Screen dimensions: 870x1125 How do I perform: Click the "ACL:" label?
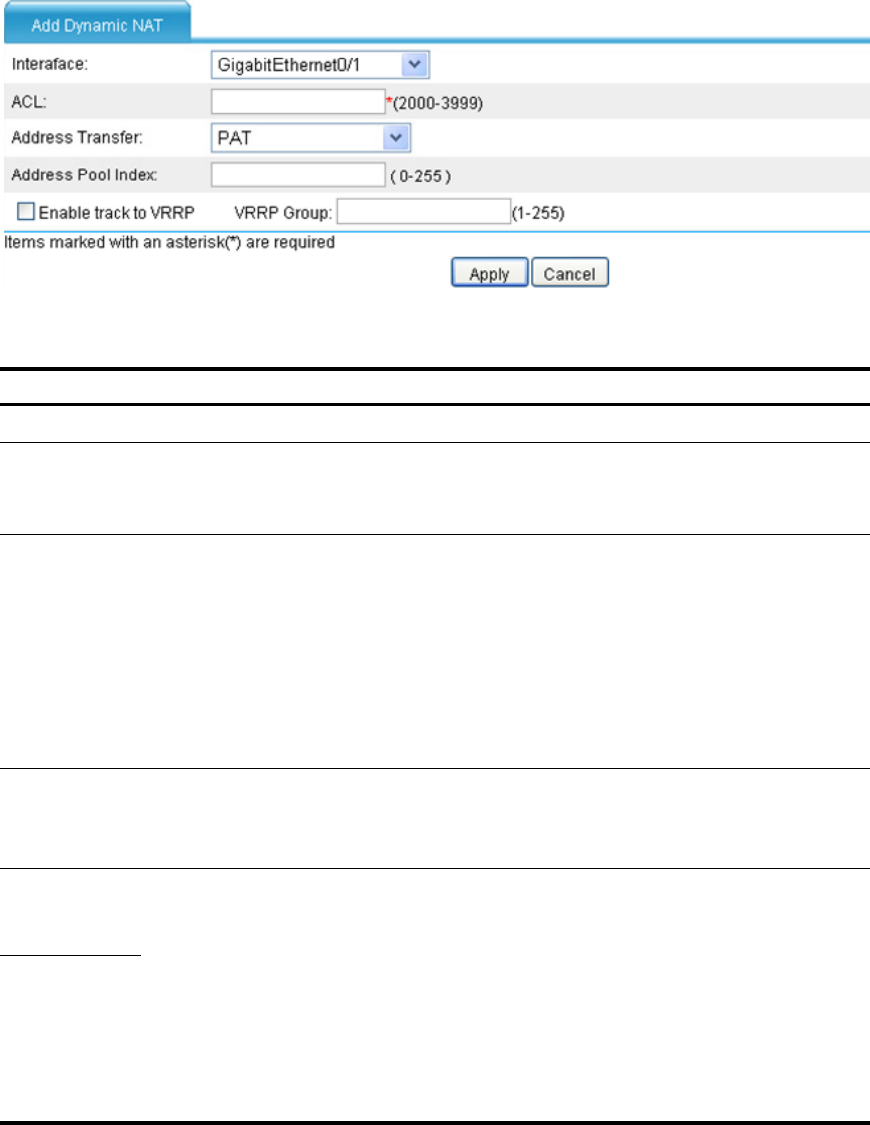[29, 102]
